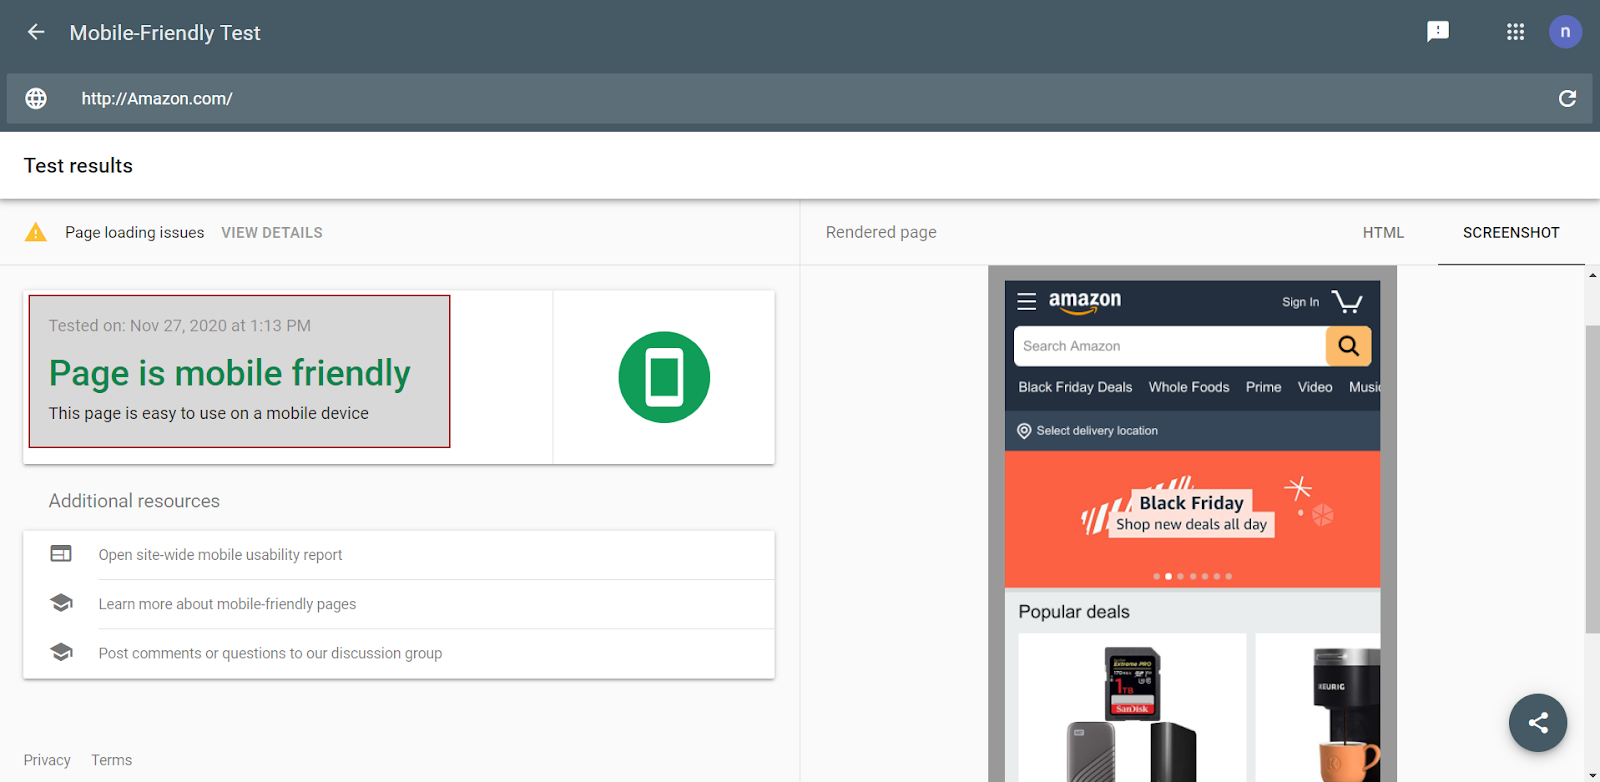This screenshot has width=1600, height=782.
Task: Open the feedback icon in the header
Action: (x=1438, y=32)
